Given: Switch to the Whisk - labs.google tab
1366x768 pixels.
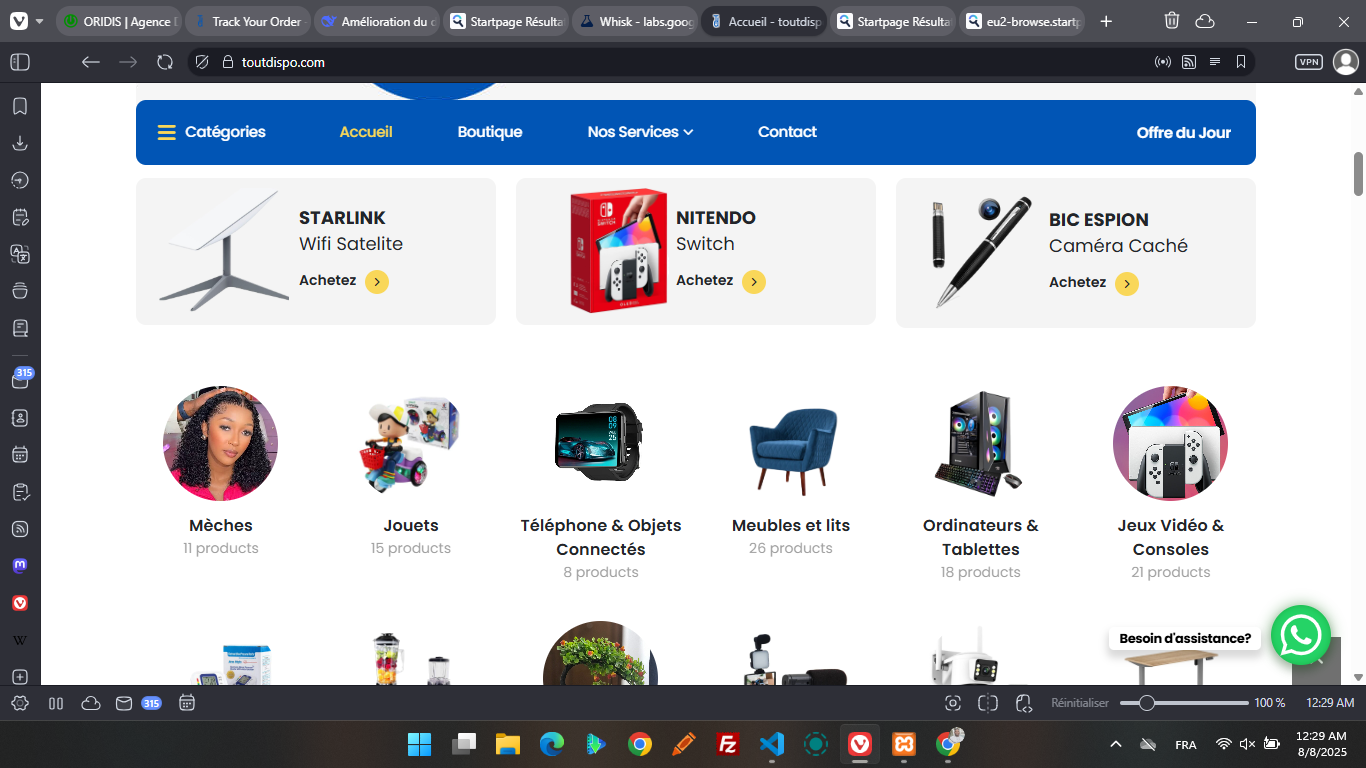Looking at the screenshot, I should click(x=634, y=21).
